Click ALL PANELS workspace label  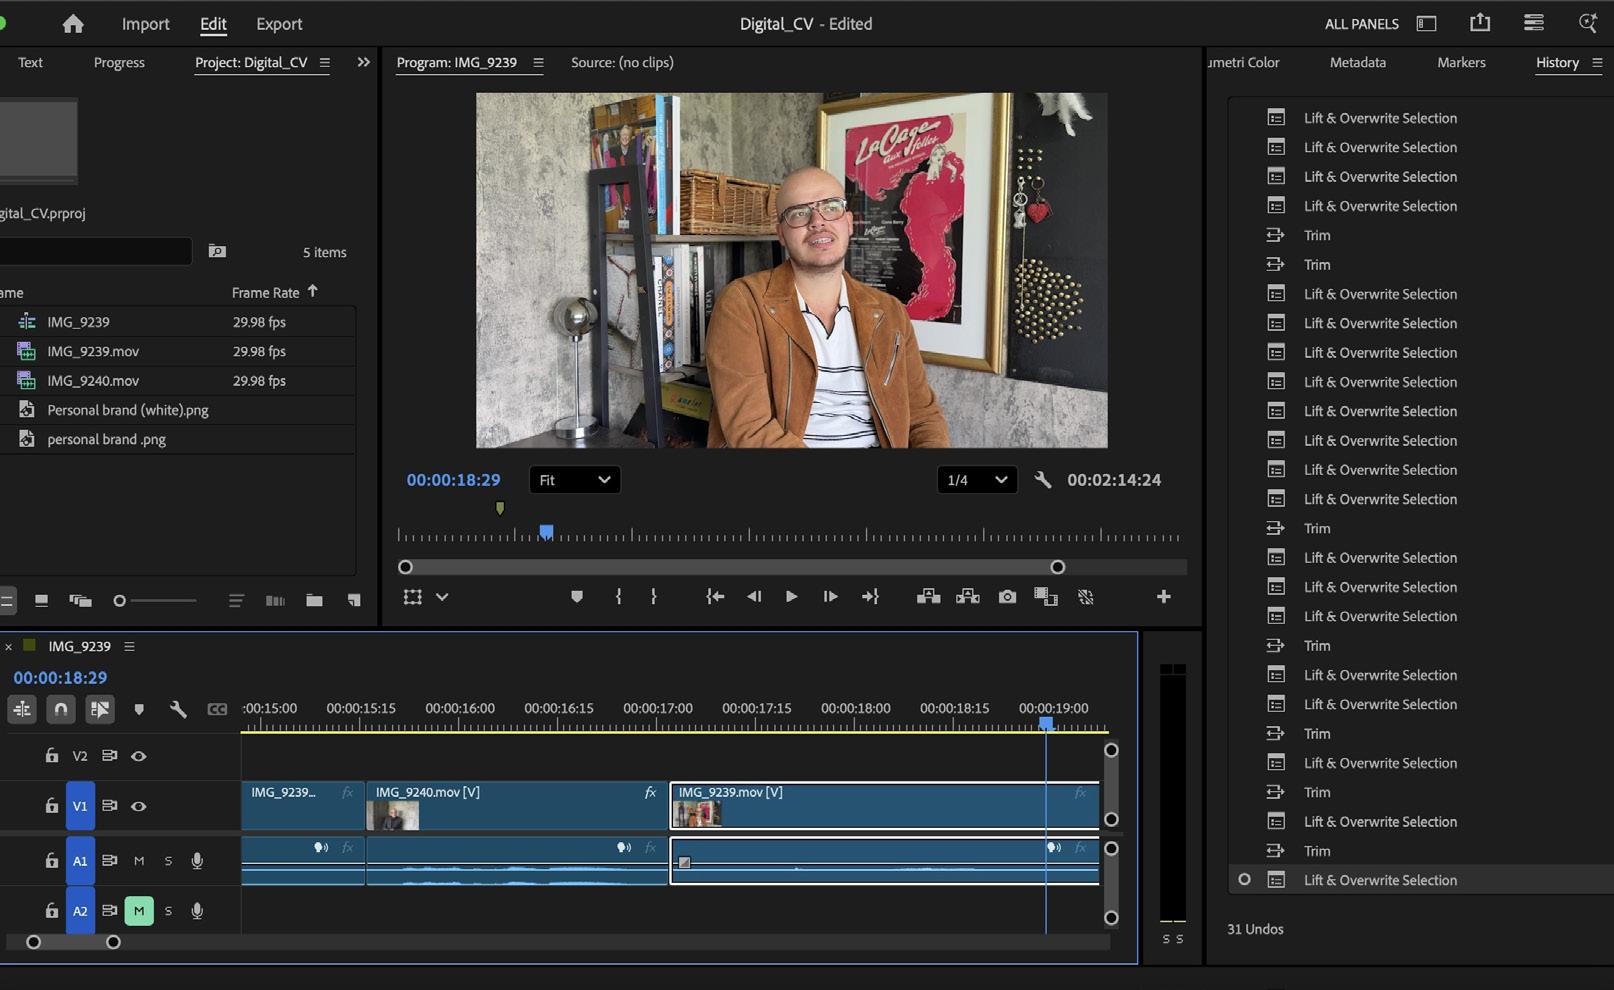pyautogui.click(x=1361, y=24)
